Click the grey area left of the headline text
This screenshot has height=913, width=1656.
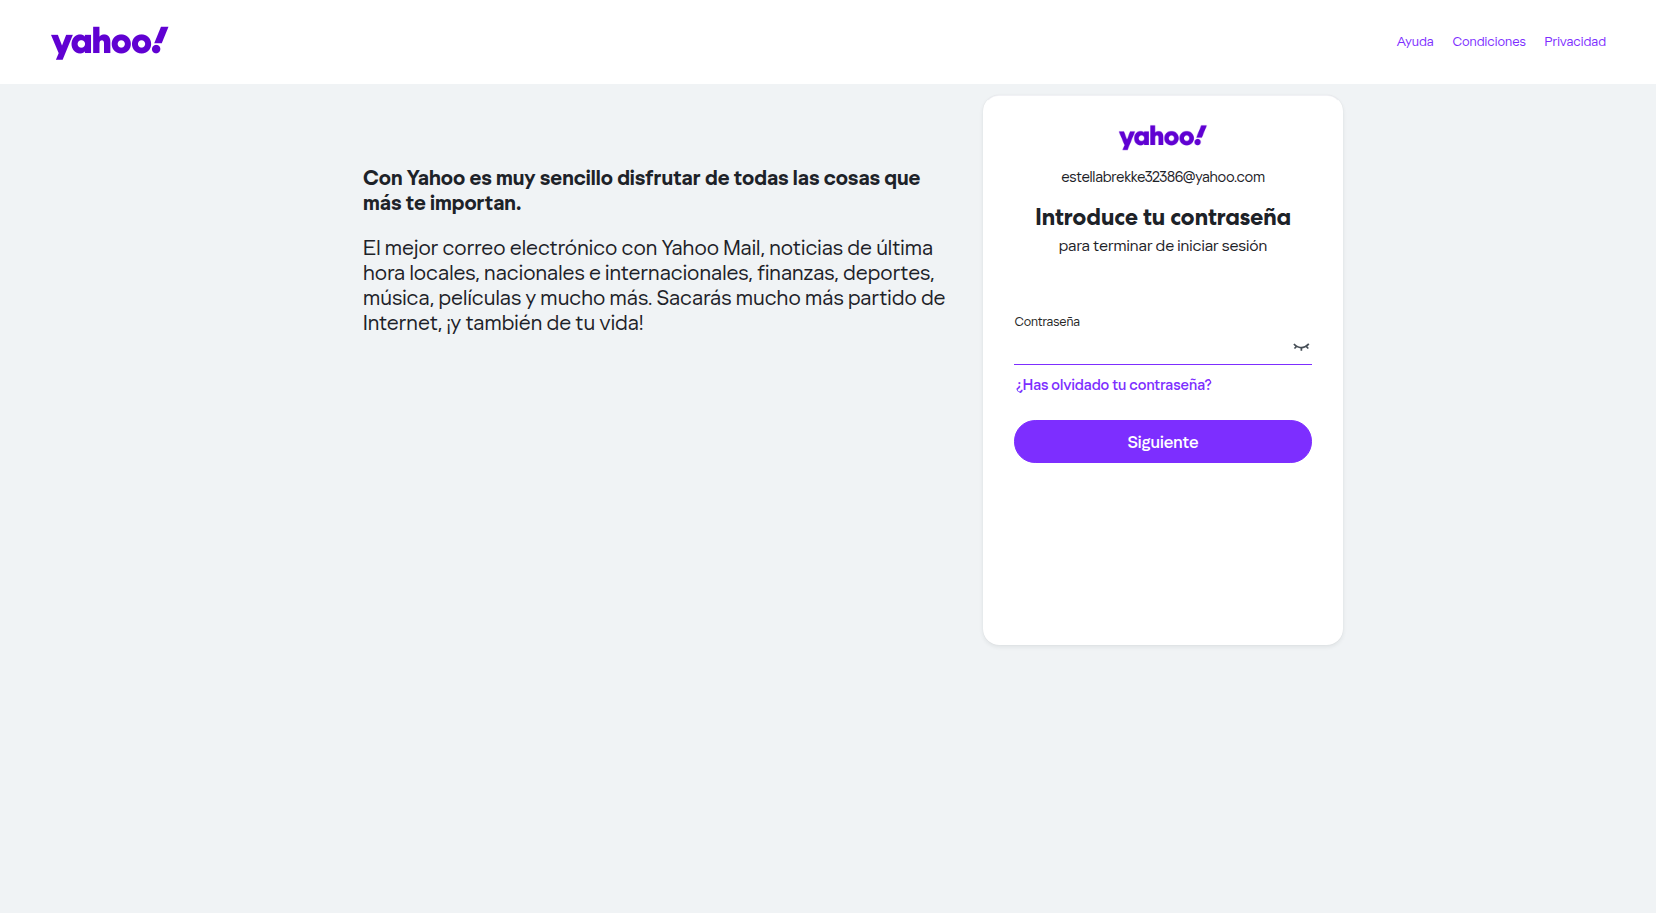coord(180,190)
